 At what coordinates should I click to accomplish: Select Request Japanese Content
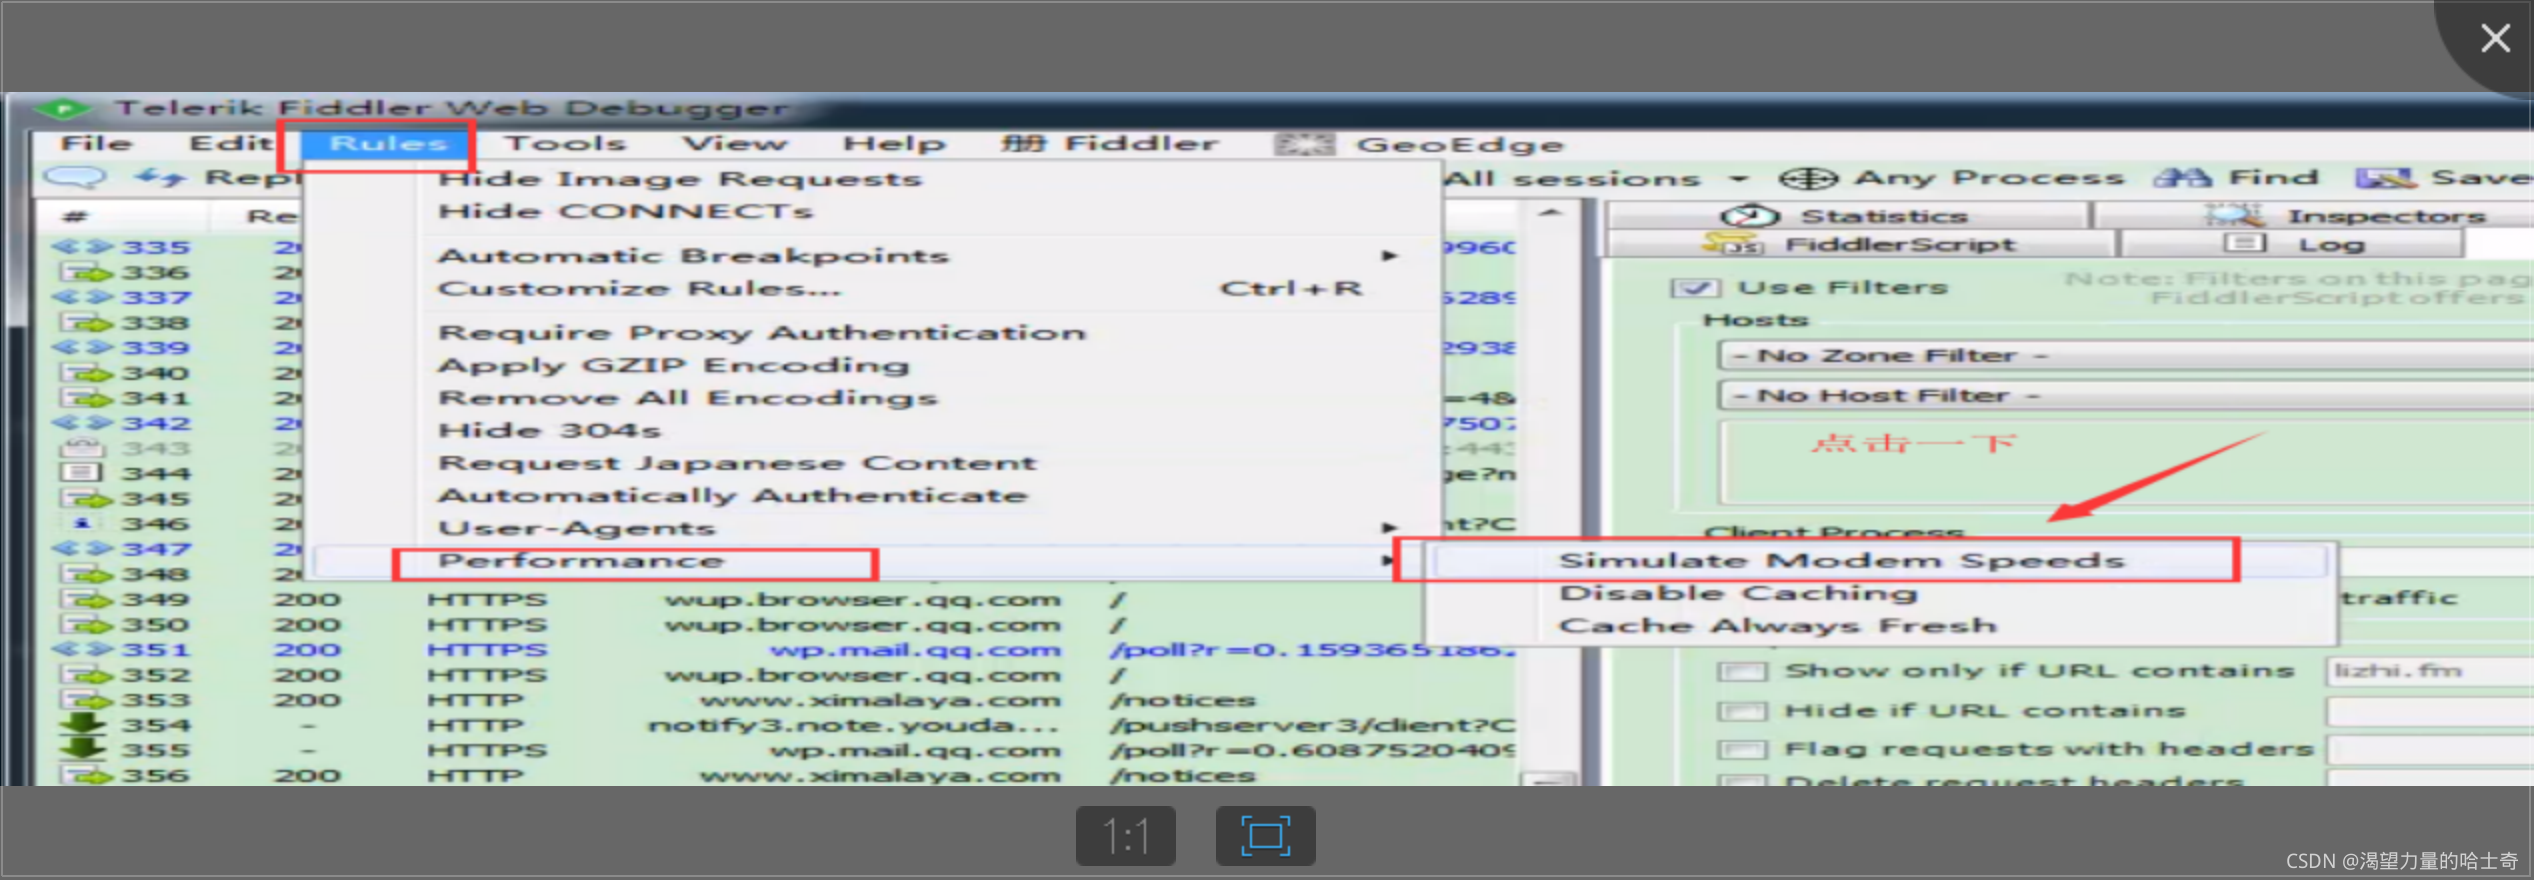pyautogui.click(x=738, y=464)
